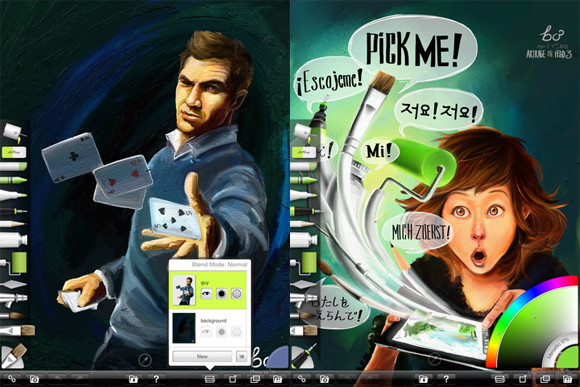The image size is (580, 387).
Task: Toggle the Layers panel icon in right bottom bar
Action: (500, 379)
